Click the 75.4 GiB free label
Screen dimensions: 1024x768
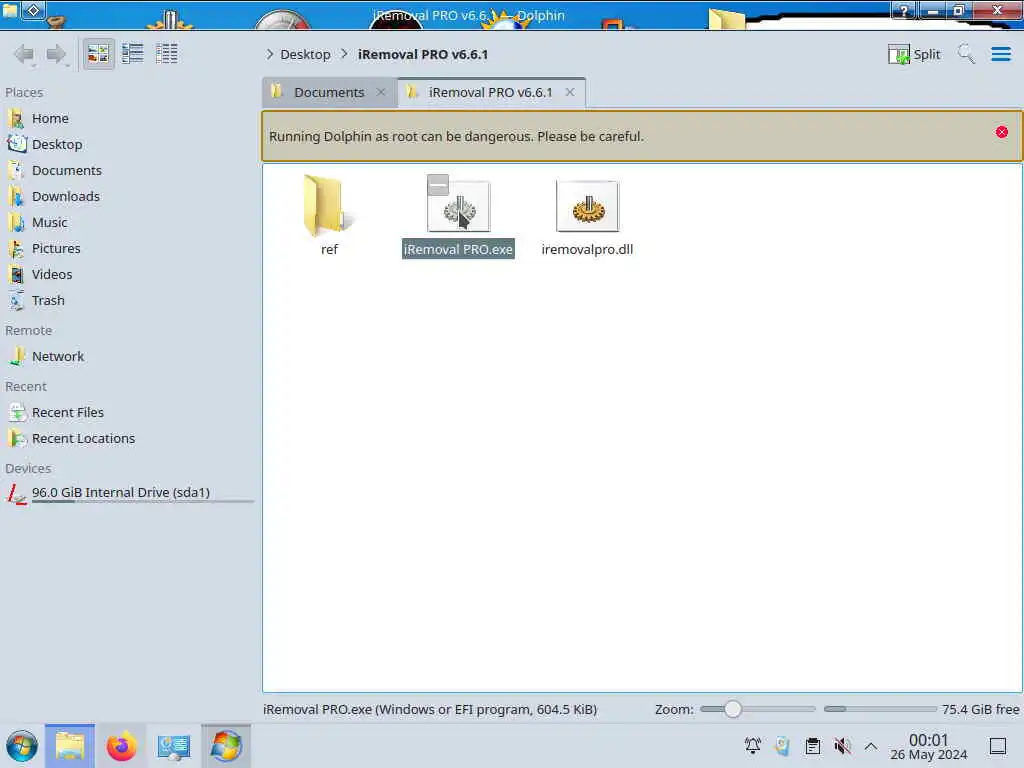980,710
